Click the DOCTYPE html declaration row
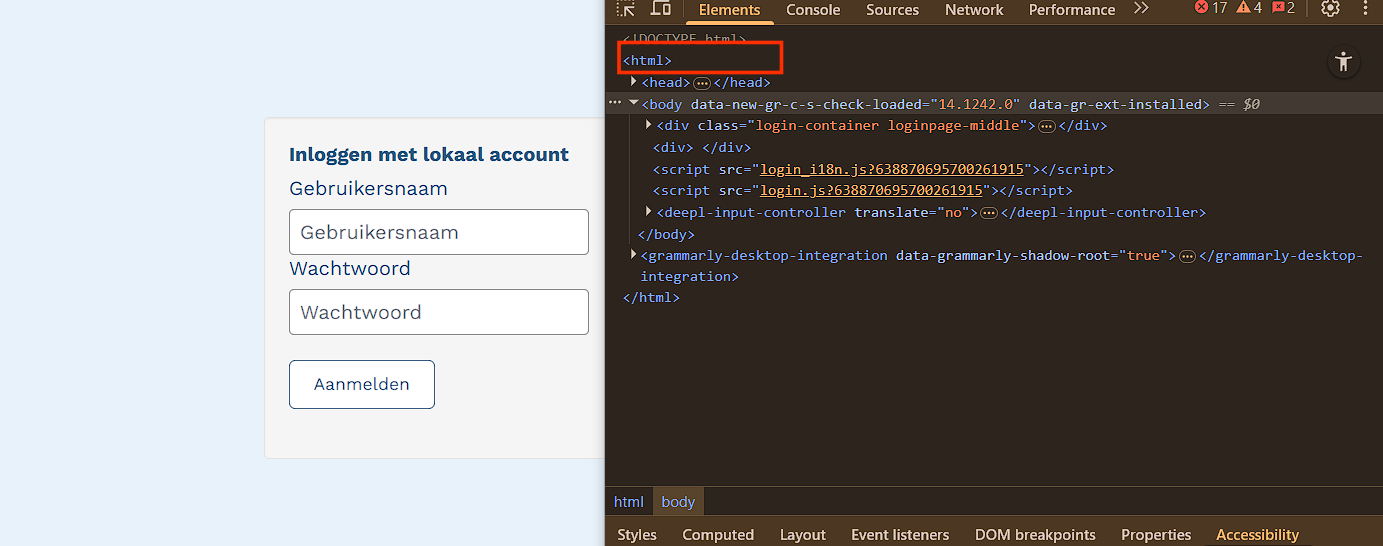1383x546 pixels. (x=685, y=39)
